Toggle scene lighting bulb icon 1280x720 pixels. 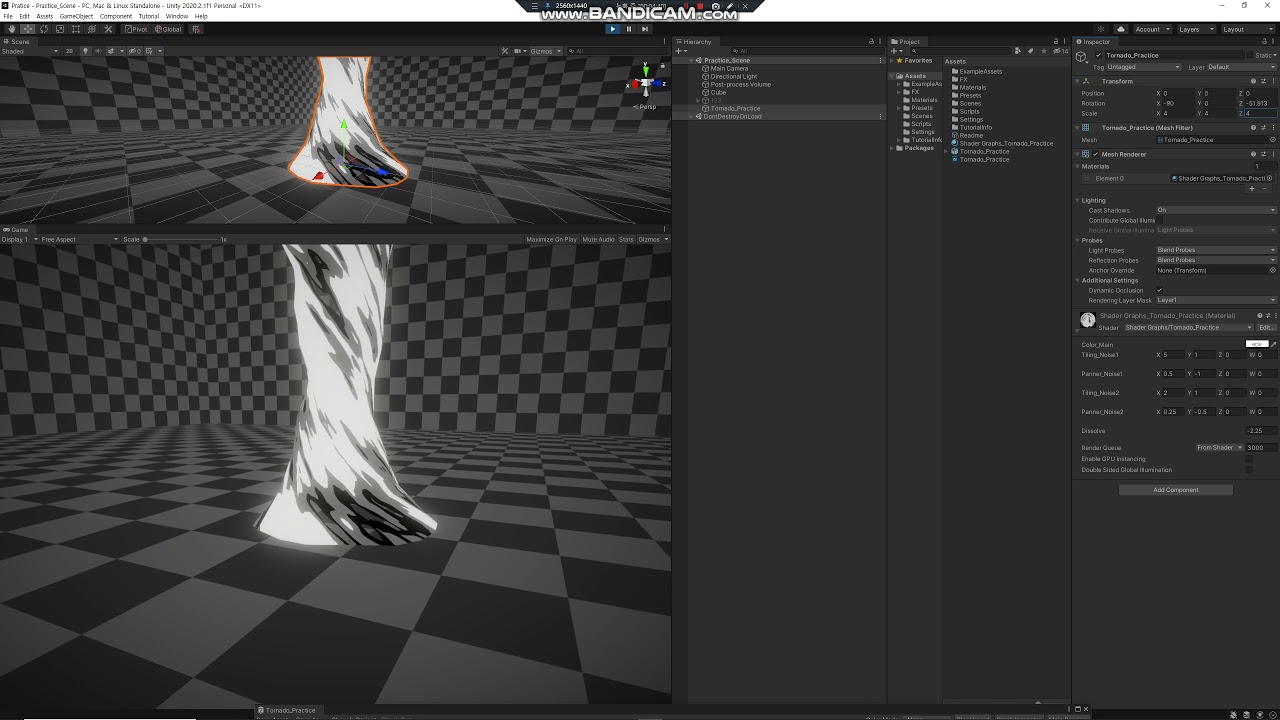click(x=87, y=51)
